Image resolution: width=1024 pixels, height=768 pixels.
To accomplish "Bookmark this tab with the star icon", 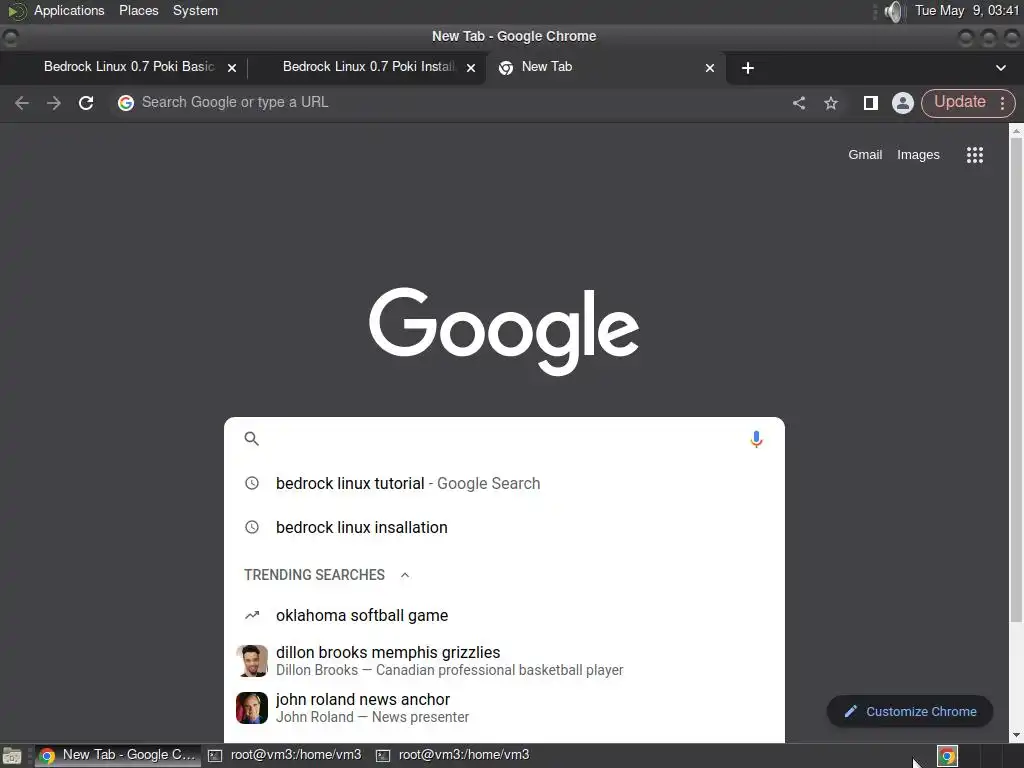I will (831, 103).
